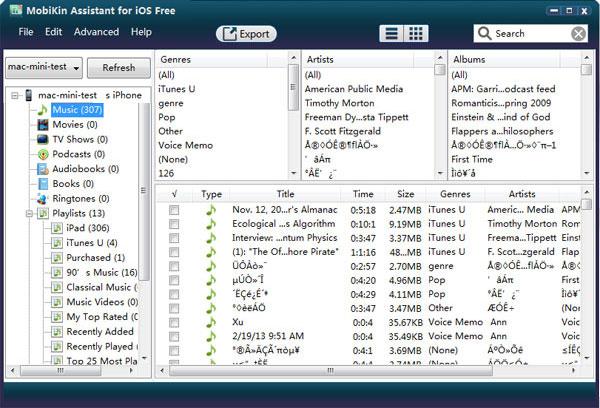Image resolution: width=600 pixels, height=408 pixels.
Task: Sort tracks by Size column header
Action: click(405, 194)
